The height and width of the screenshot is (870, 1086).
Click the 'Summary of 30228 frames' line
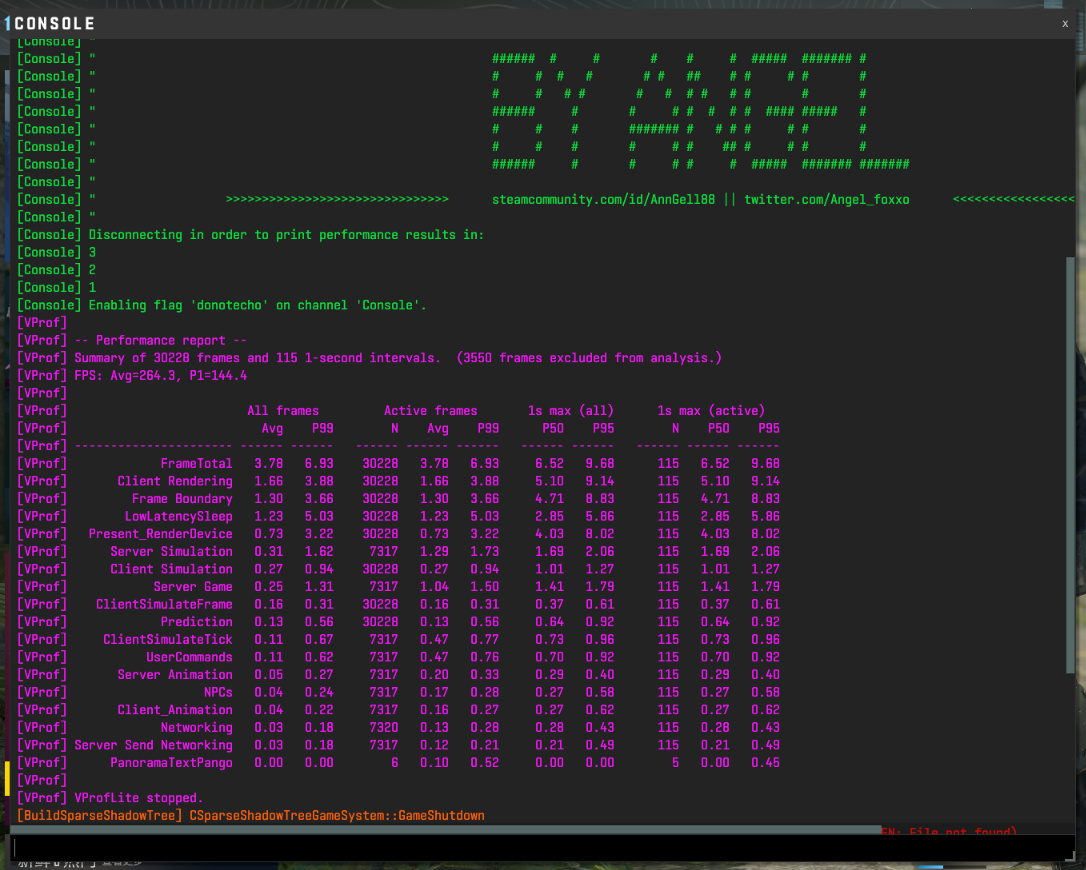point(398,358)
